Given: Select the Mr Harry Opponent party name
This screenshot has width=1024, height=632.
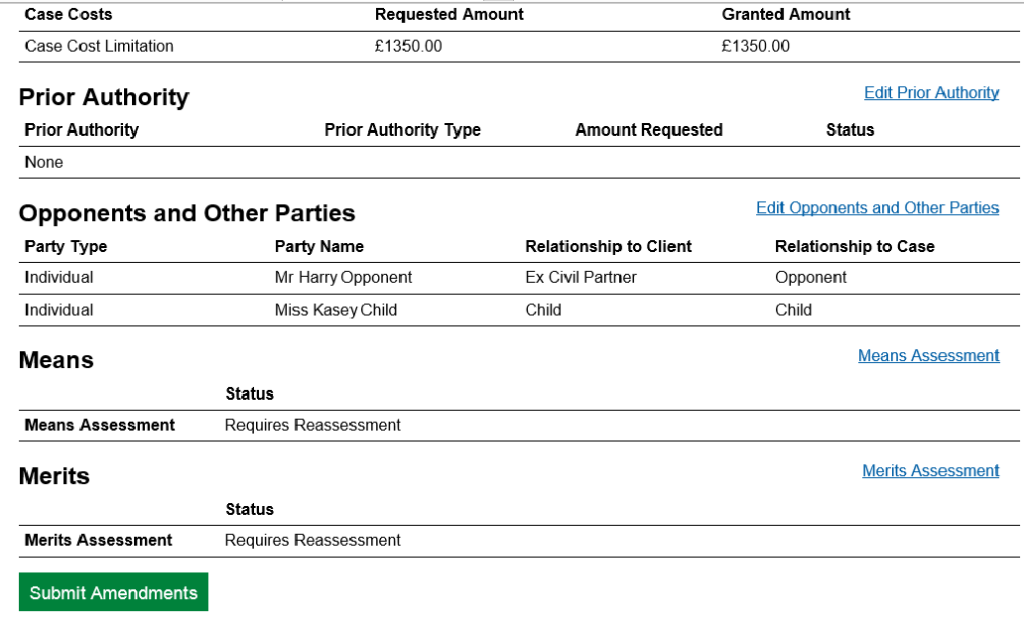Looking at the screenshot, I should point(343,278).
